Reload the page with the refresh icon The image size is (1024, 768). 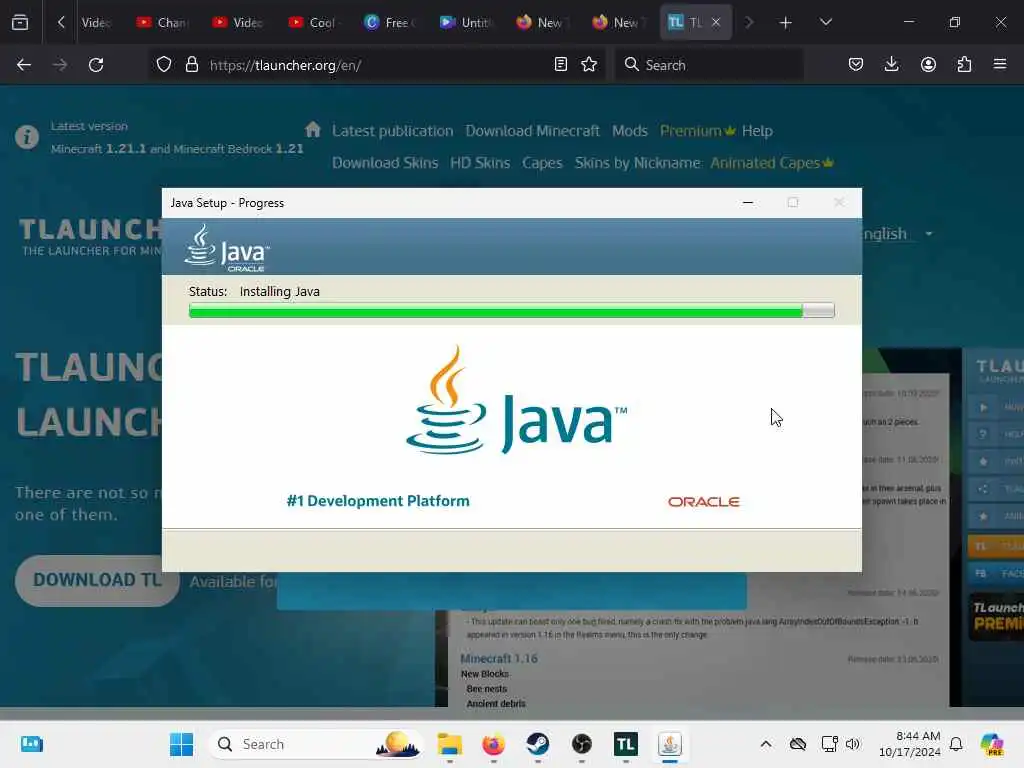[96, 65]
